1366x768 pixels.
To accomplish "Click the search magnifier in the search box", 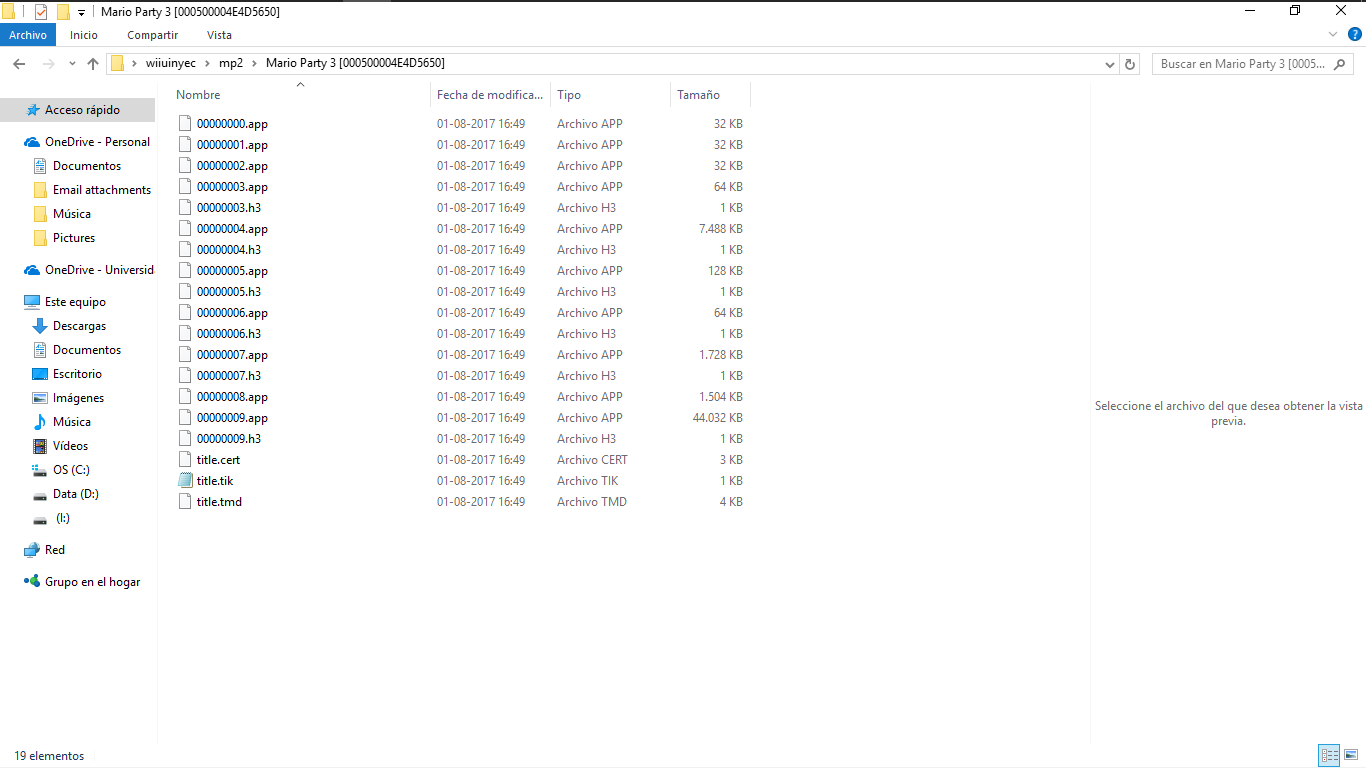I will point(1340,63).
